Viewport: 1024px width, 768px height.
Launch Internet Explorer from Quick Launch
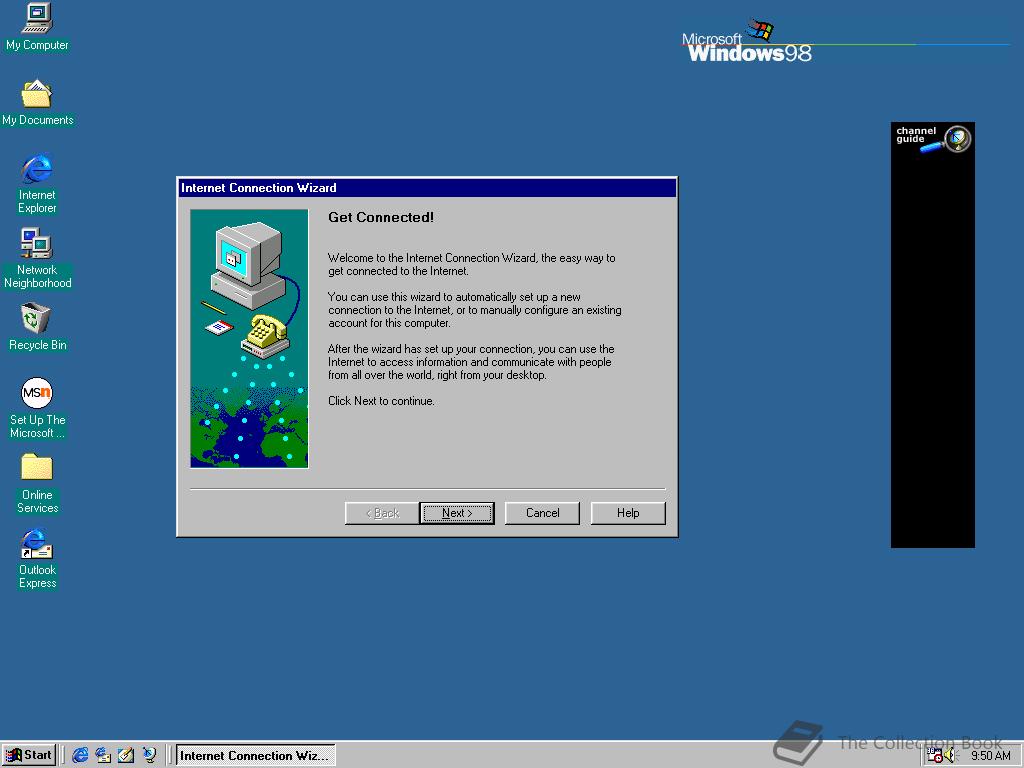pos(80,755)
